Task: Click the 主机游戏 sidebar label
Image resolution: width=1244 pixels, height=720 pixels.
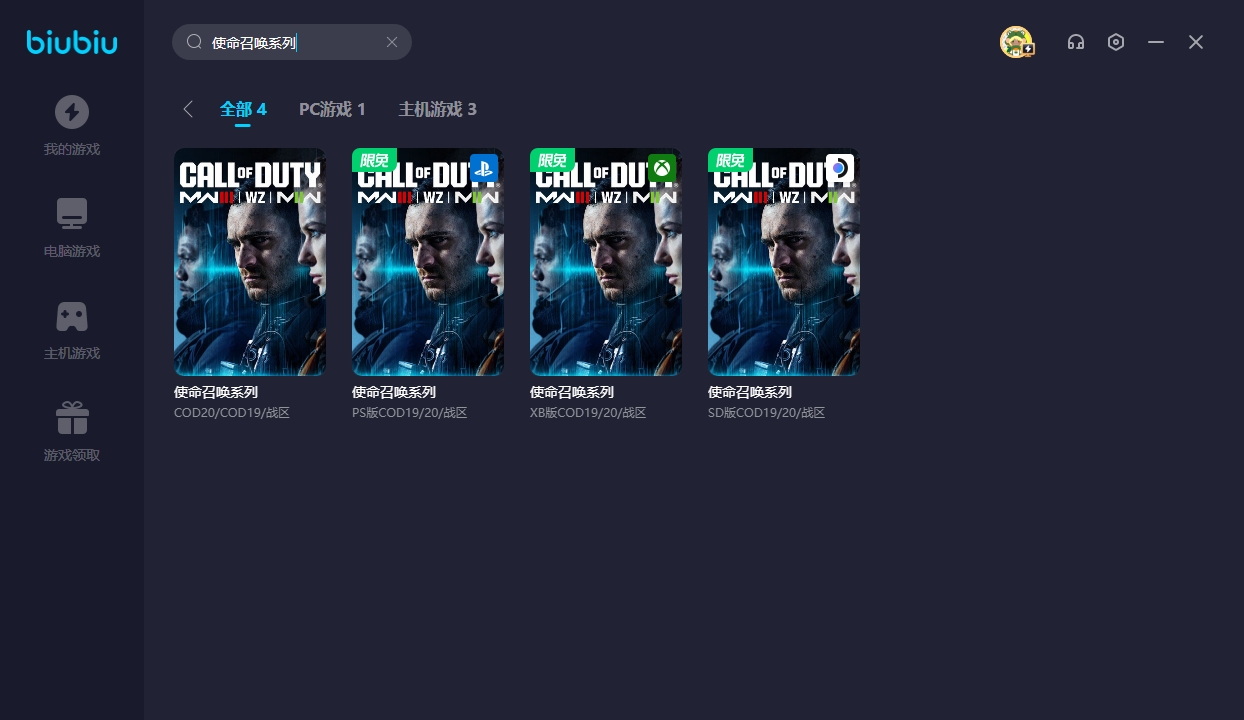Action: click(x=72, y=354)
